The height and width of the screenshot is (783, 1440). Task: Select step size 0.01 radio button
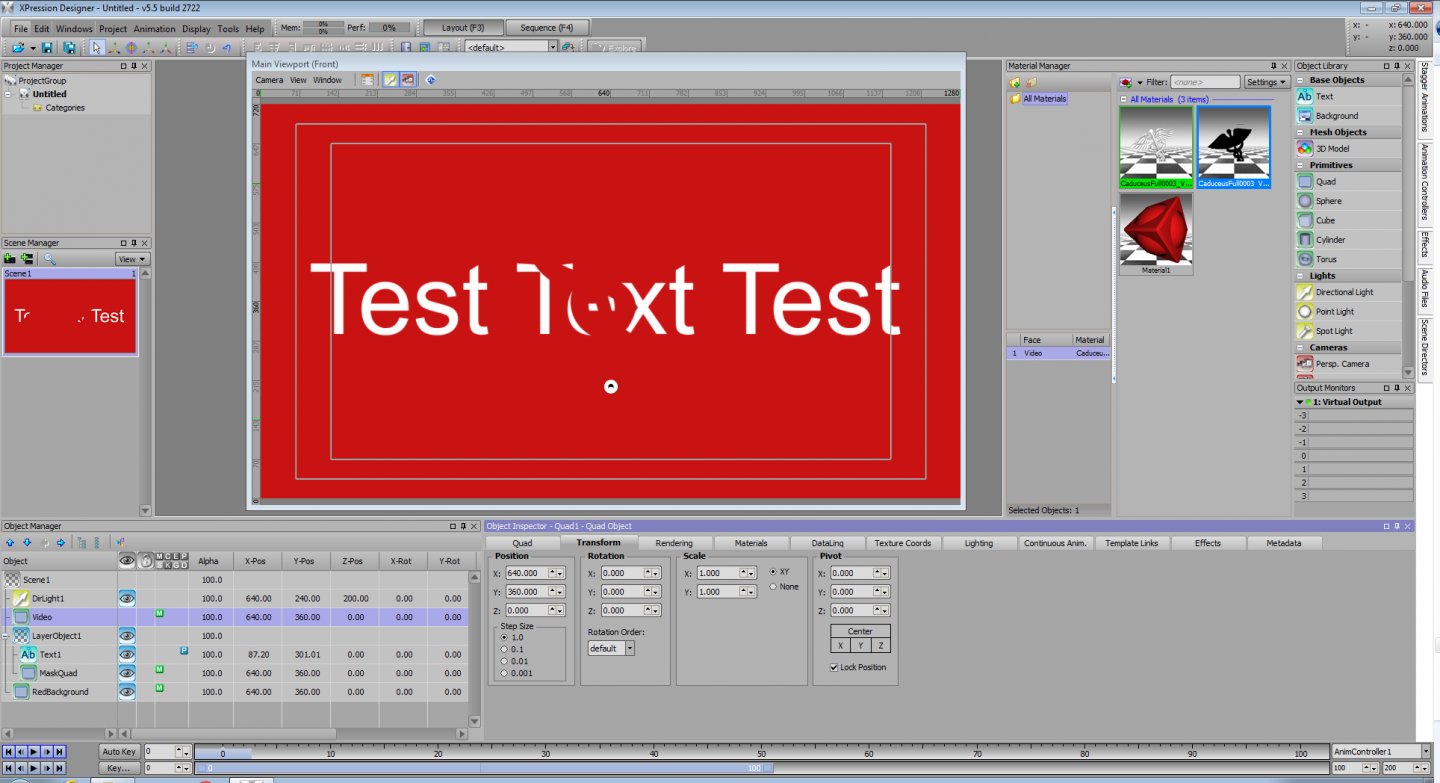tap(505, 661)
